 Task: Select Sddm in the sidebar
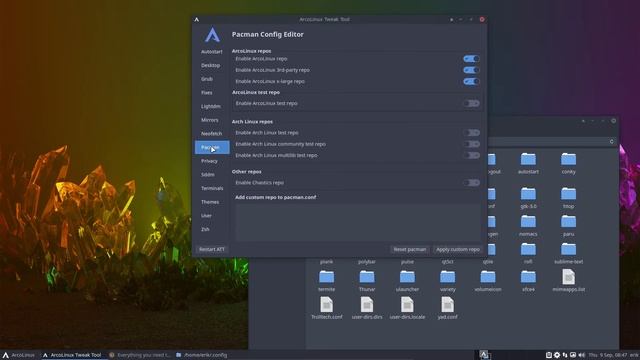212,175
